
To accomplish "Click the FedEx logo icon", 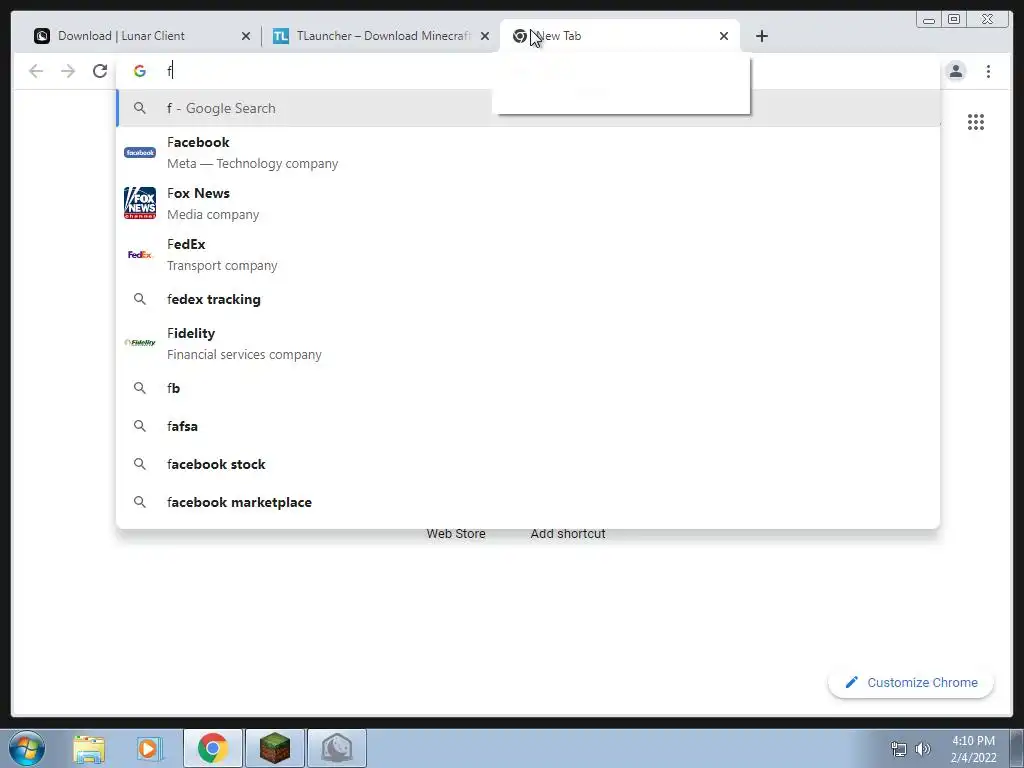I will [x=140, y=255].
